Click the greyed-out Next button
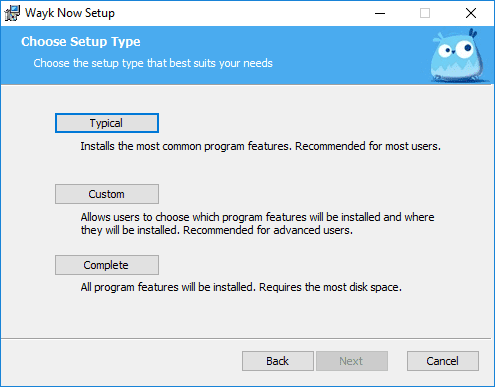Viewport: 495px width, 387px height. pos(352,361)
